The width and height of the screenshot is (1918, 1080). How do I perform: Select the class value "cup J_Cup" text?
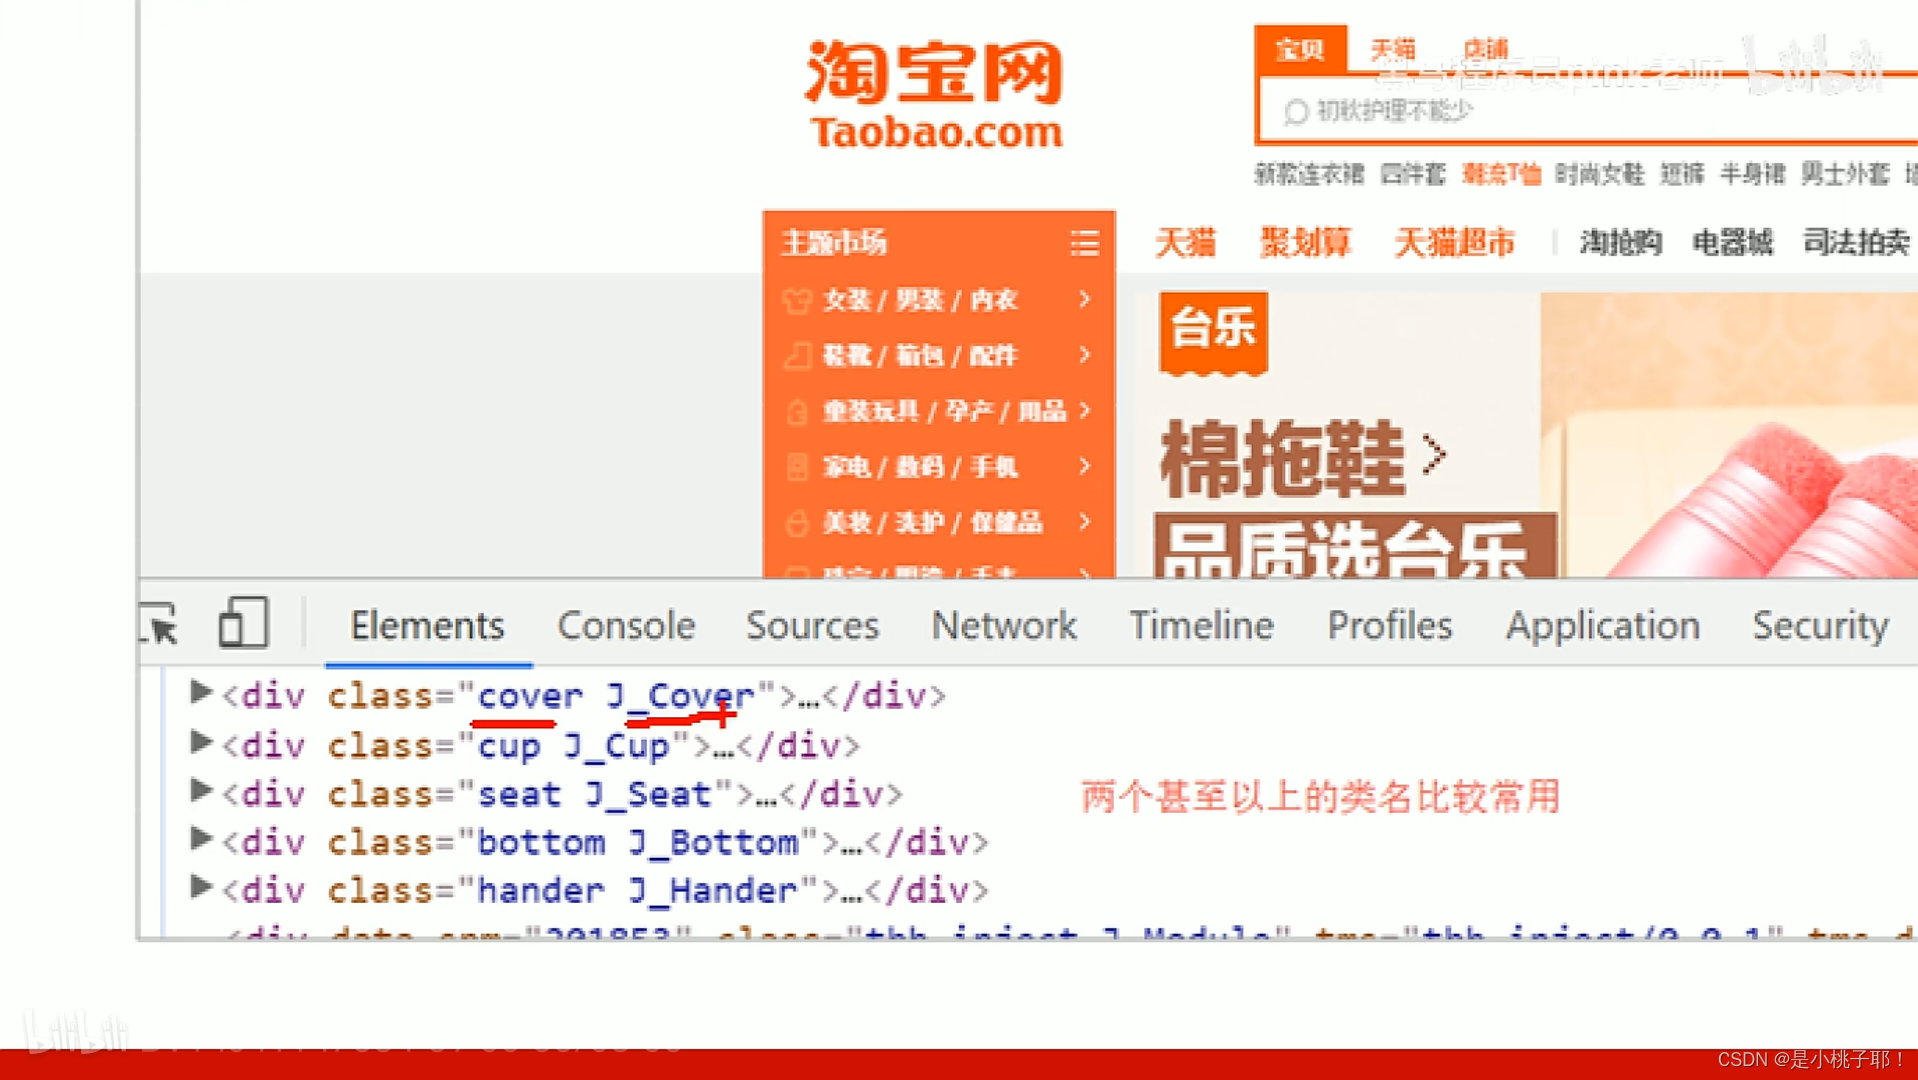click(x=573, y=745)
